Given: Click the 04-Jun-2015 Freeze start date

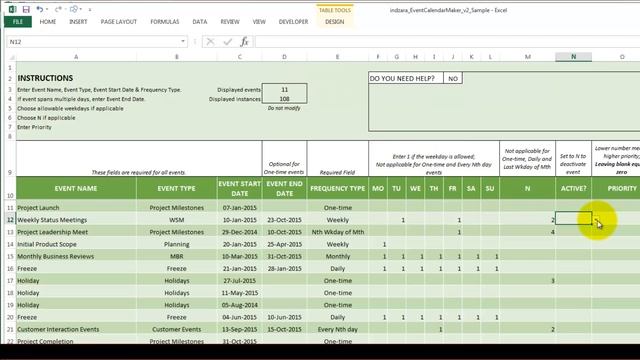Looking at the screenshot, I should [240, 317].
